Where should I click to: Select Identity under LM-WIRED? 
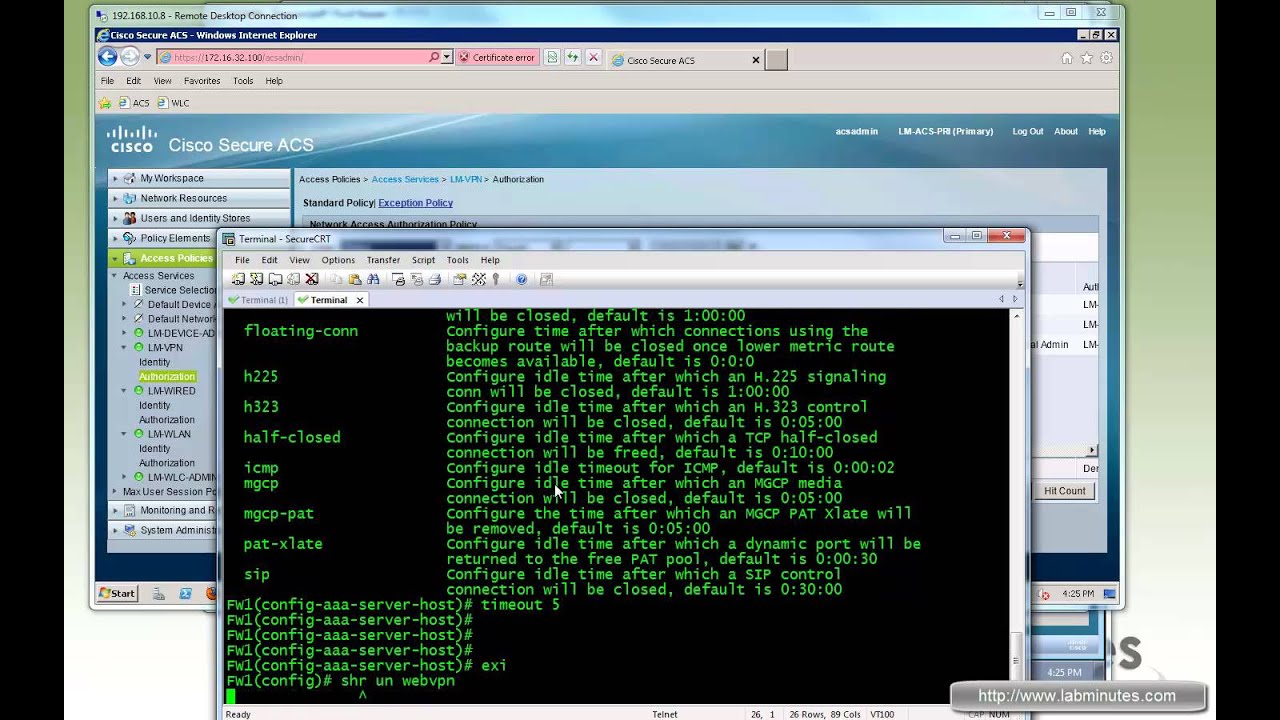coord(155,405)
